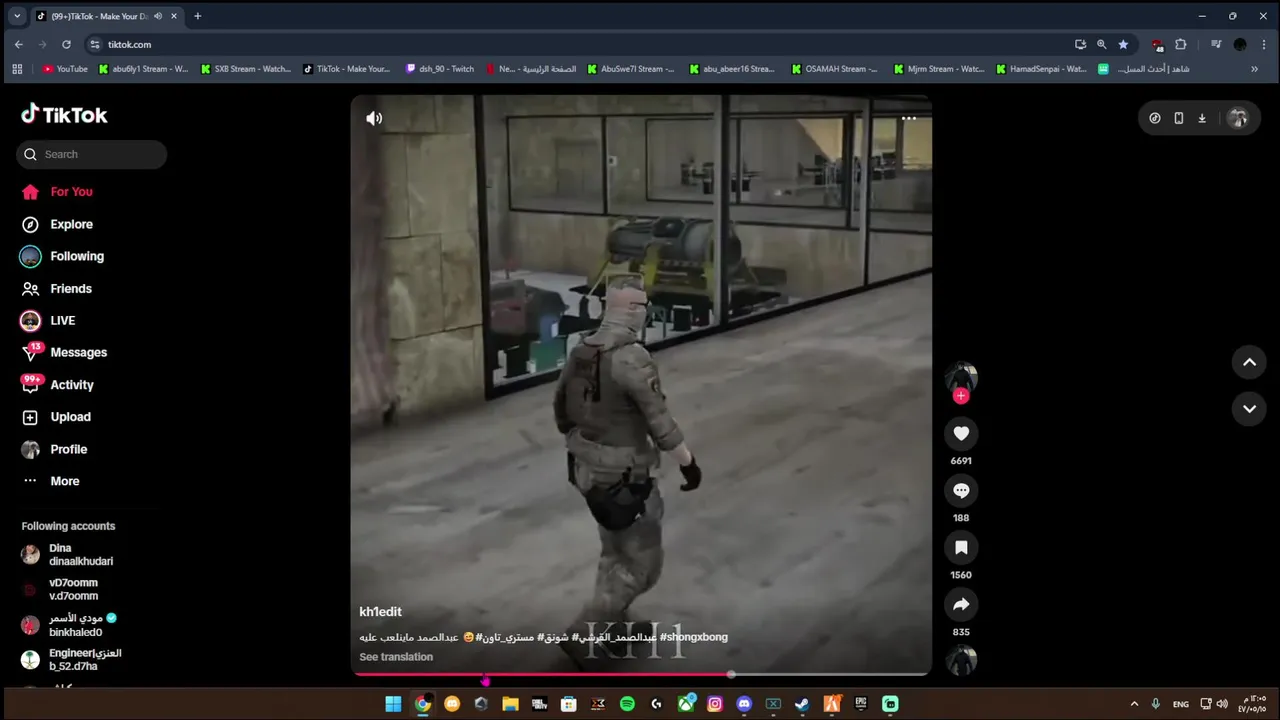Open the sound disc thumbnail below share
The width and height of the screenshot is (1280, 720).
point(961,660)
